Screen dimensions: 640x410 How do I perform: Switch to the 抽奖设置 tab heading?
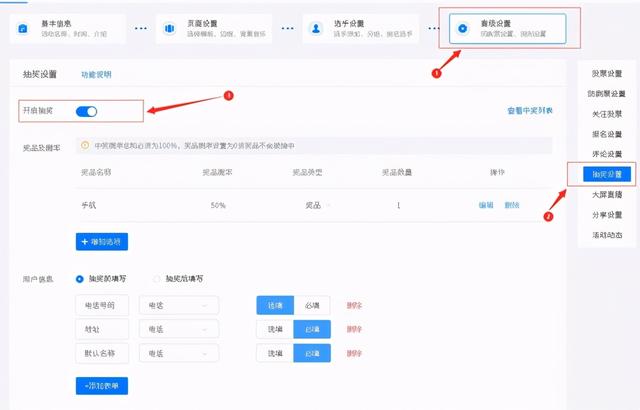pos(40,74)
